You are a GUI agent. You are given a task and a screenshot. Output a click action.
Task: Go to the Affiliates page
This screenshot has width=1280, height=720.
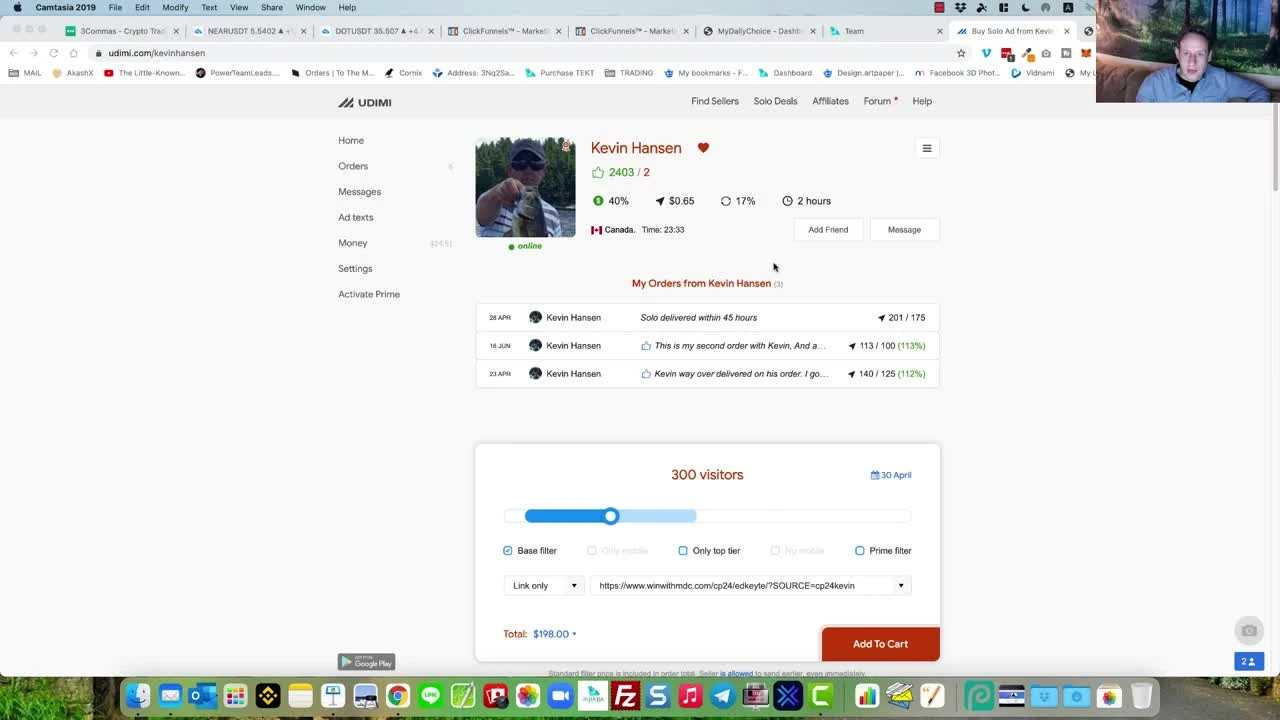tap(830, 101)
